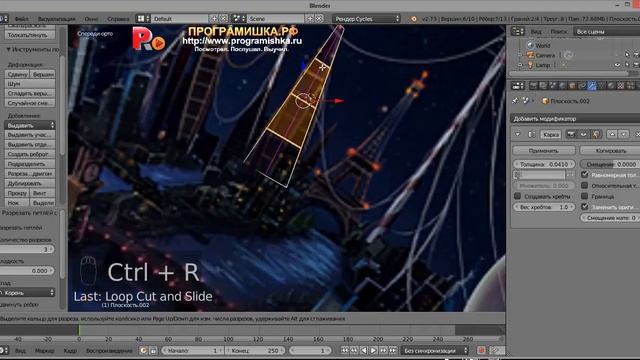Viewport: 640px width, 360px height.
Task: Open the Корень dropdown
Action: (27, 293)
